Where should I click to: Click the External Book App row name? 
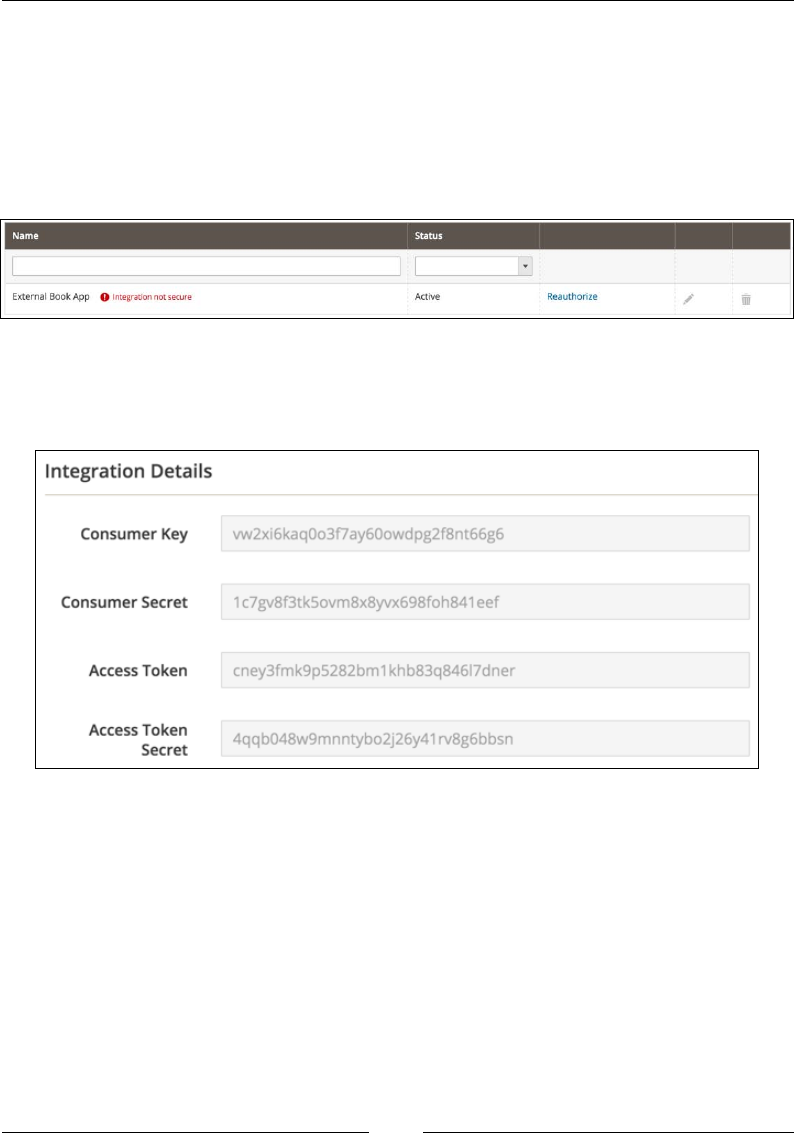pyautogui.click(x=51, y=296)
